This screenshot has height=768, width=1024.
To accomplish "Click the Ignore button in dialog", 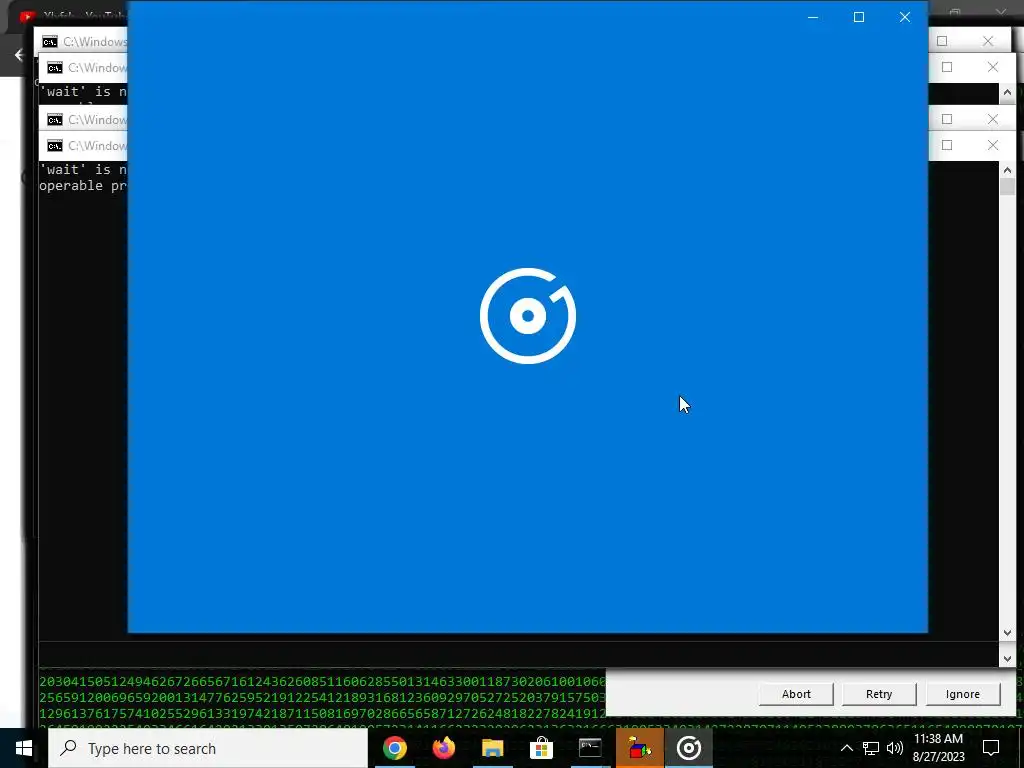I will coord(963,694).
